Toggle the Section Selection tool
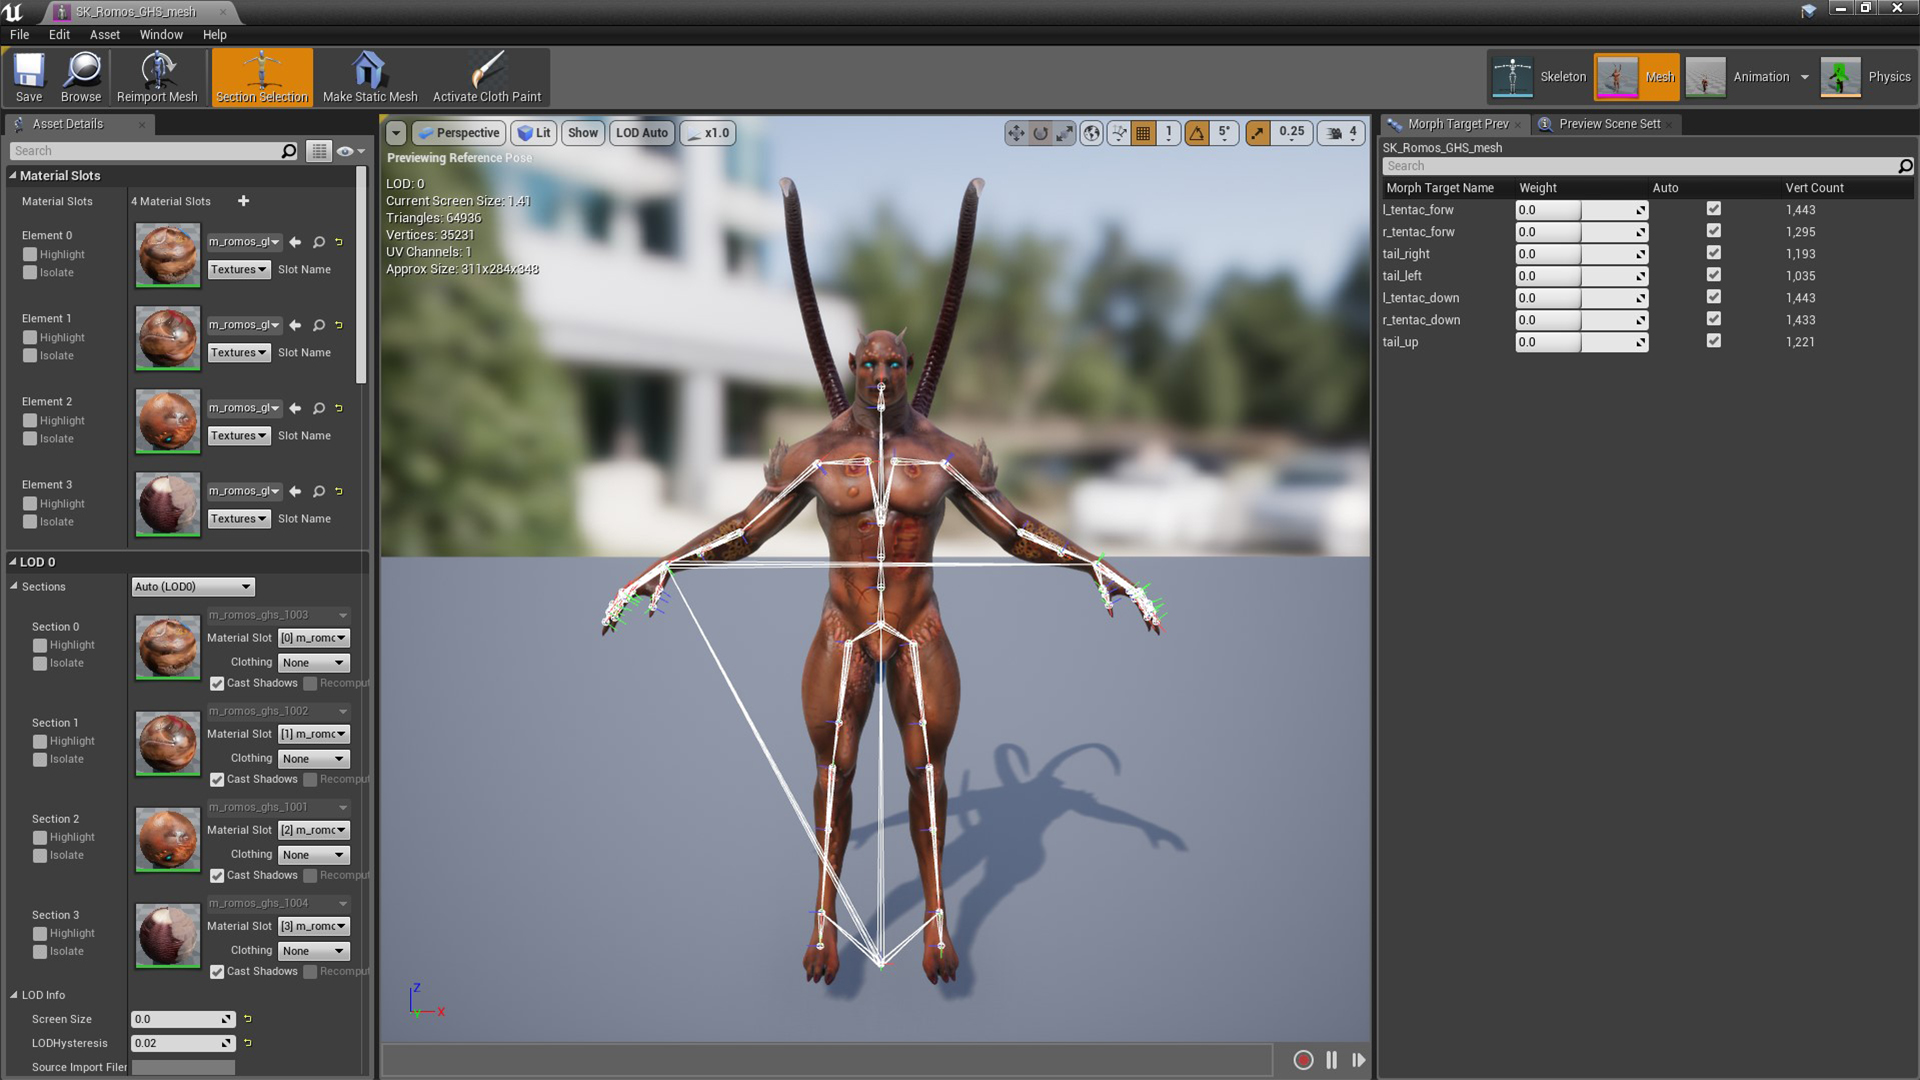 [x=262, y=77]
